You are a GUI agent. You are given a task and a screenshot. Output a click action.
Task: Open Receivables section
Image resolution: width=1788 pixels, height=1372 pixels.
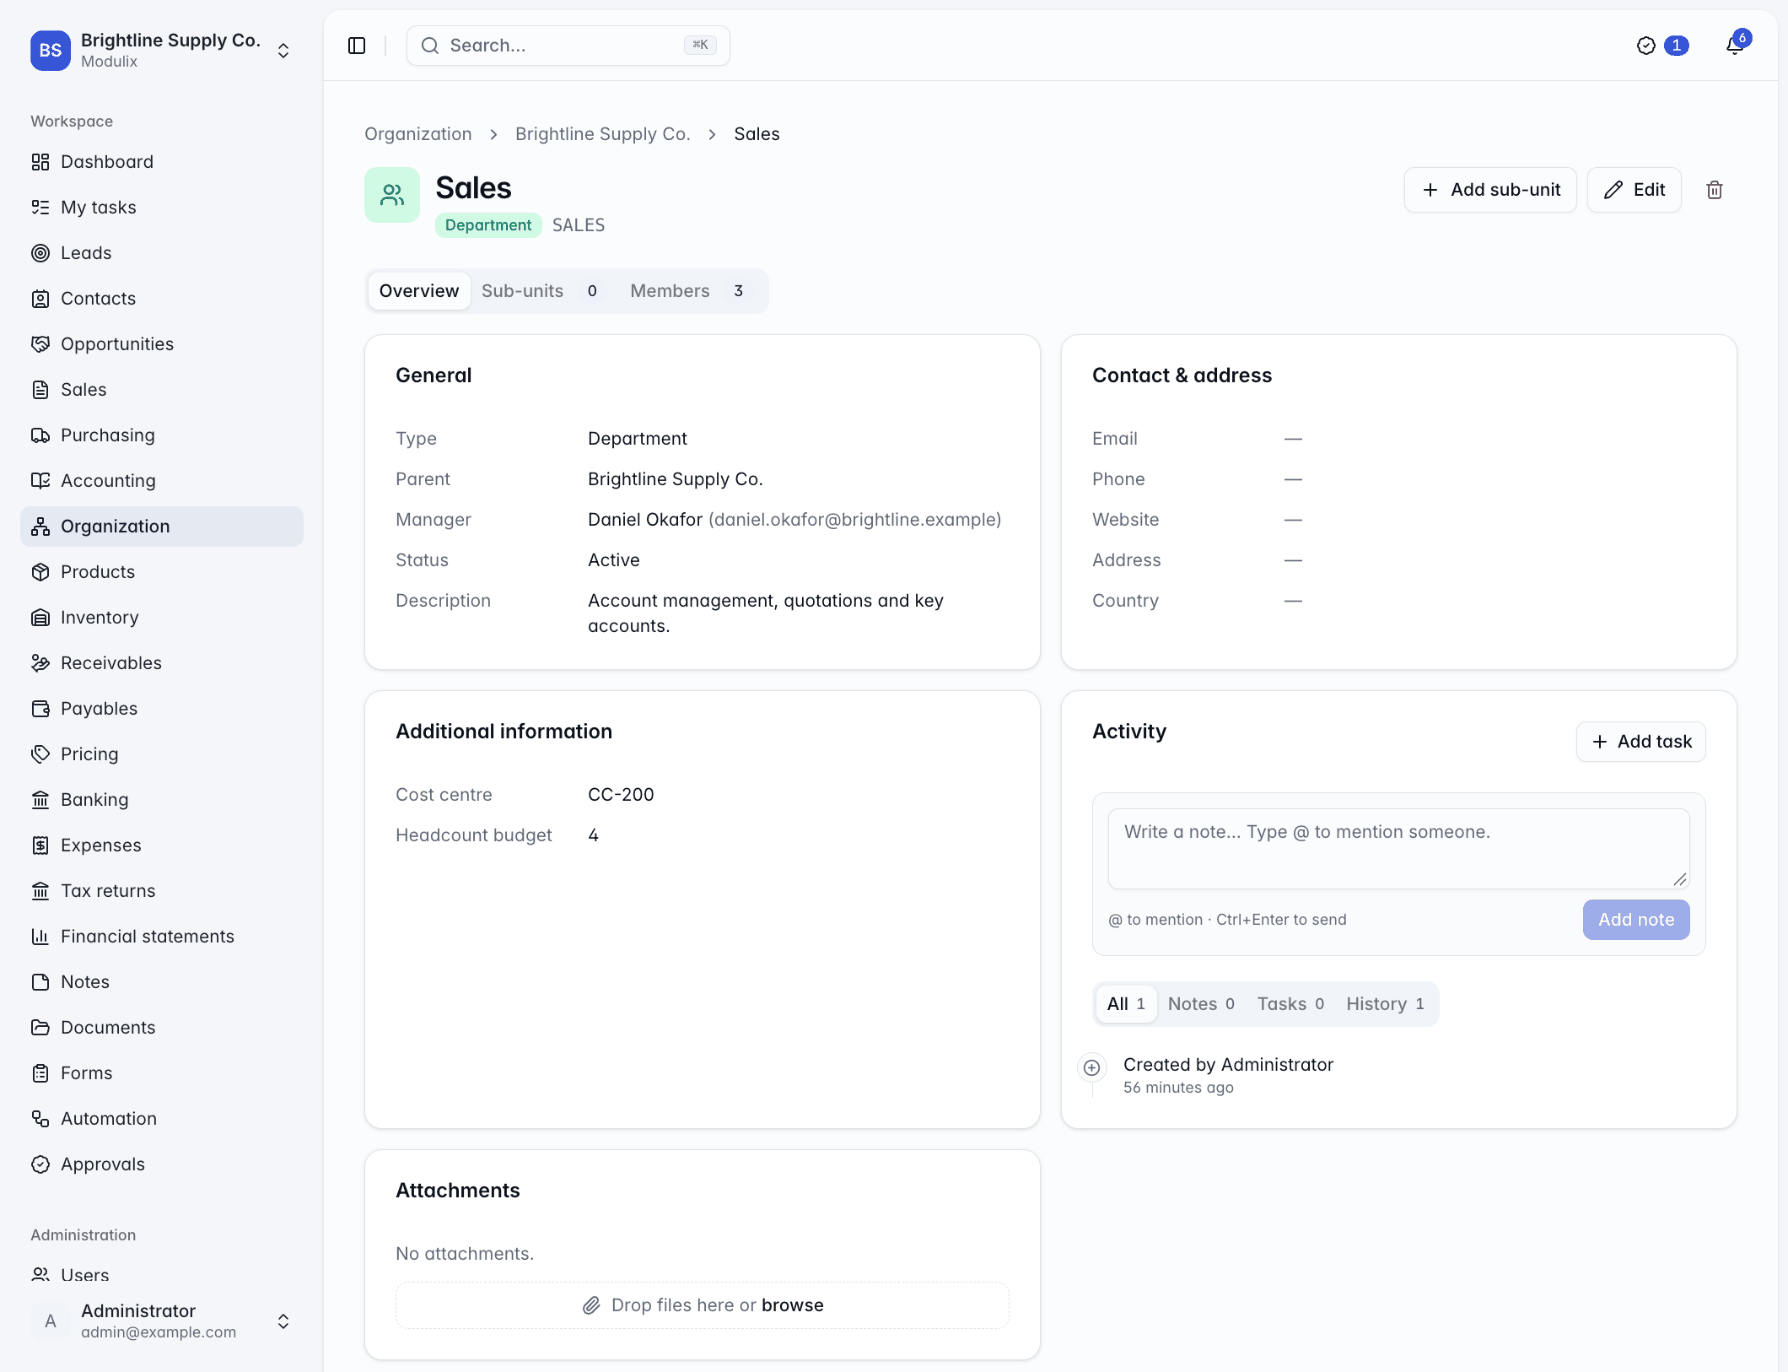161,663
